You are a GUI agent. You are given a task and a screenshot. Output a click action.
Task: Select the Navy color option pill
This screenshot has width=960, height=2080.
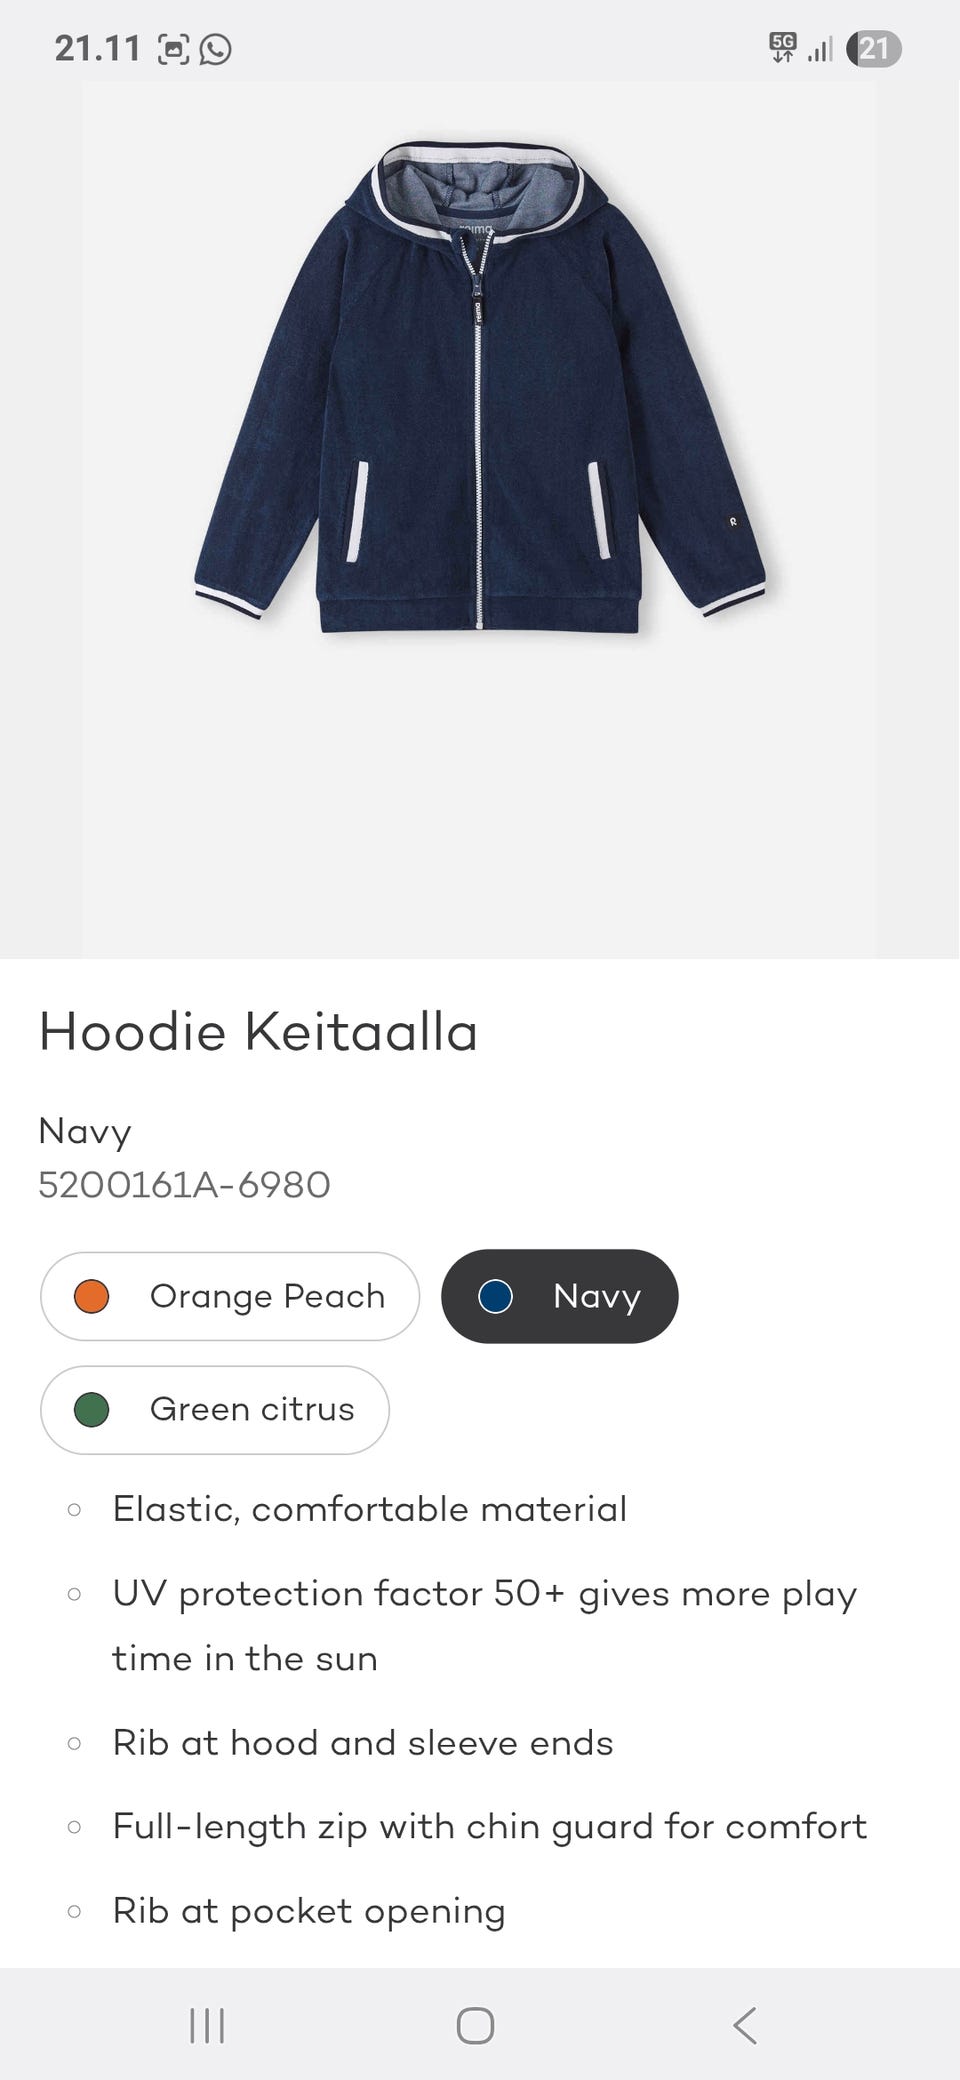coord(560,1296)
